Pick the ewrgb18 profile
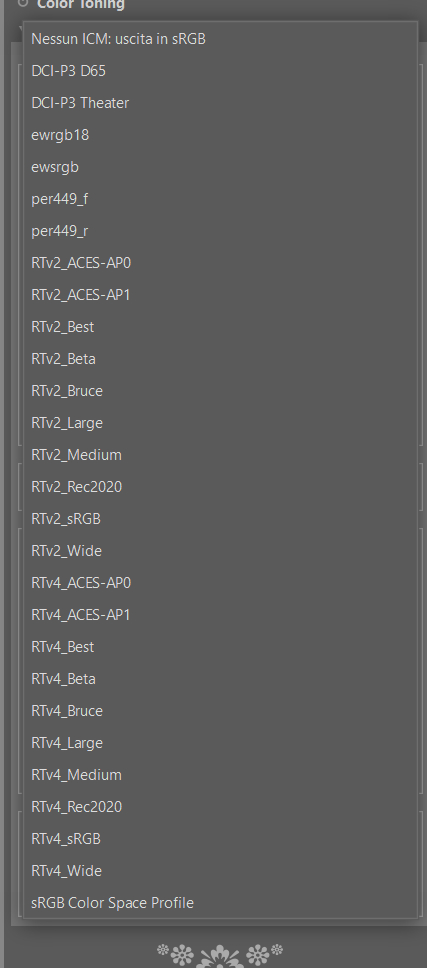The image size is (427, 968). coord(220,135)
